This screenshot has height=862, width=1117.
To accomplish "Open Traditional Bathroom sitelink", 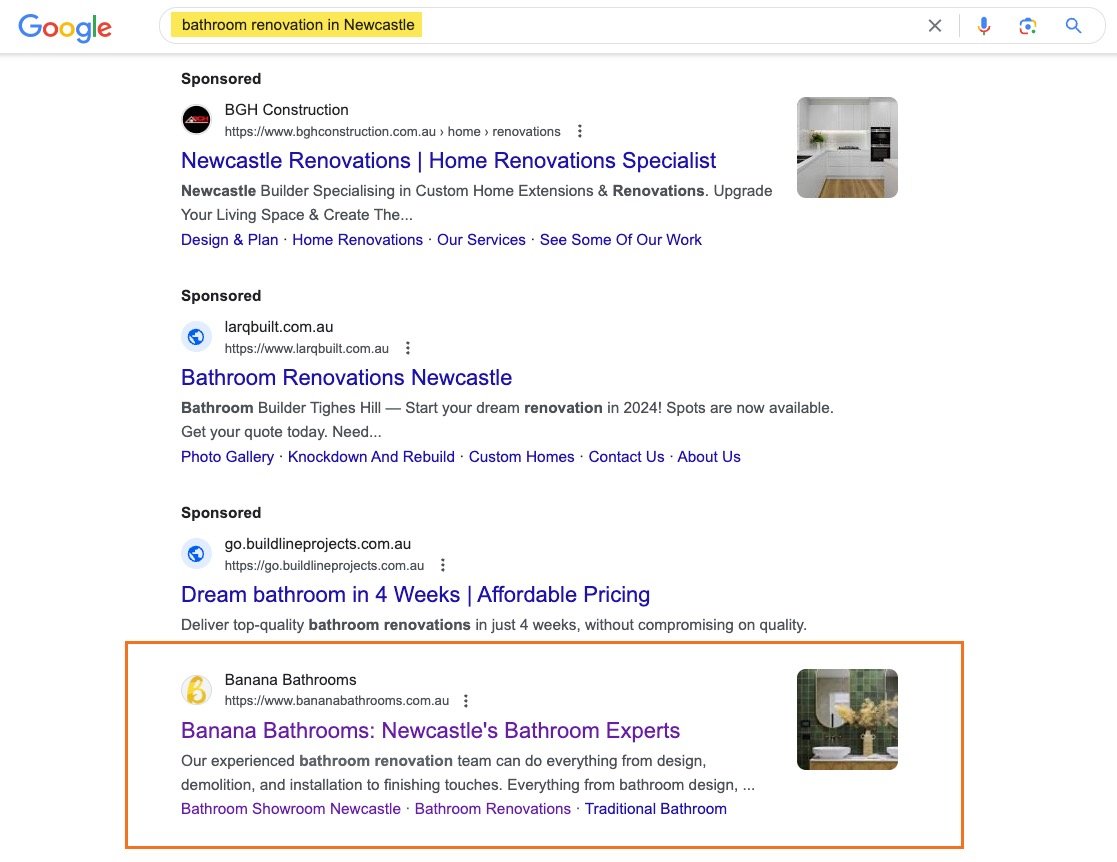I will (x=655, y=809).
